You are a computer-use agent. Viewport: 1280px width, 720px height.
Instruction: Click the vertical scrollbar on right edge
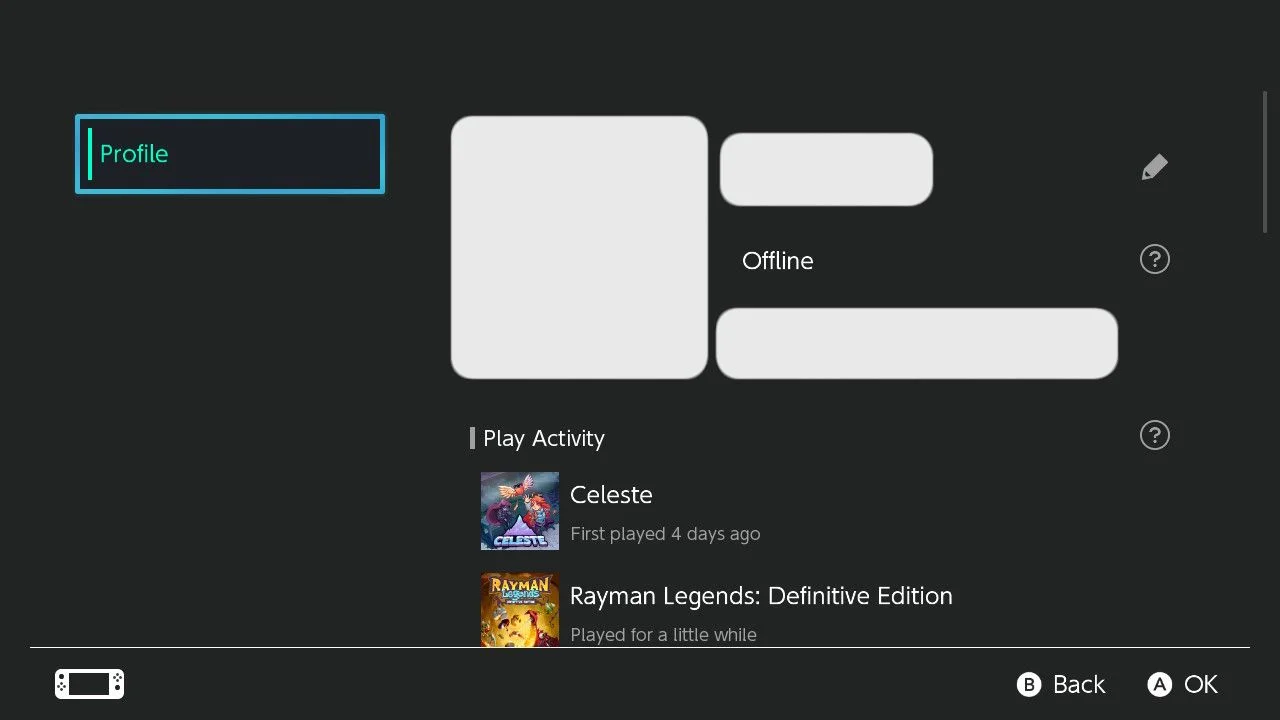coord(1265,162)
